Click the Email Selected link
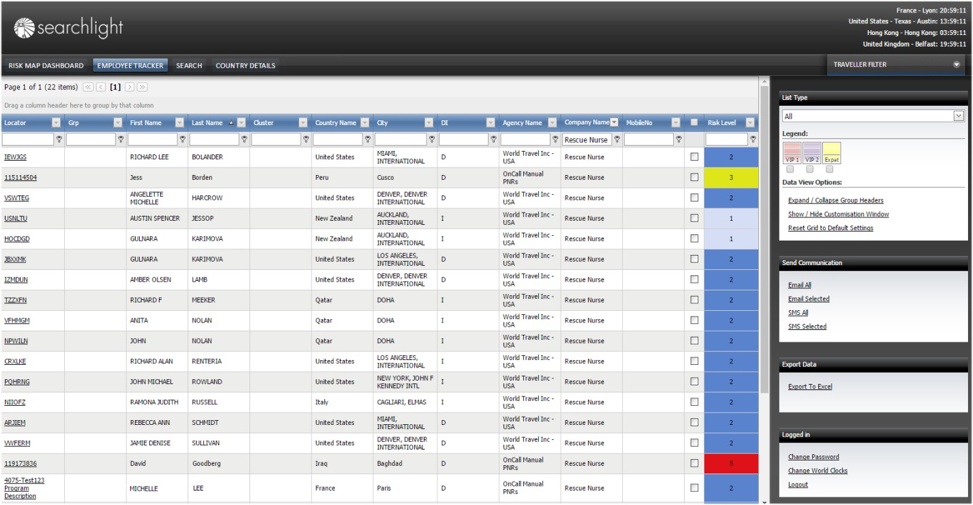This screenshot has height=505, width=973. [808, 299]
